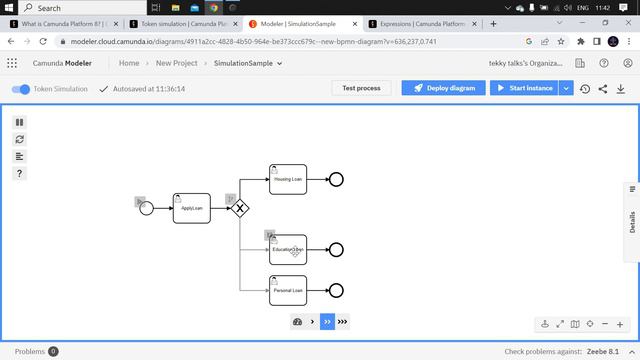This screenshot has height=360, width=640.
Task: Click Start instance button
Action: [524, 88]
